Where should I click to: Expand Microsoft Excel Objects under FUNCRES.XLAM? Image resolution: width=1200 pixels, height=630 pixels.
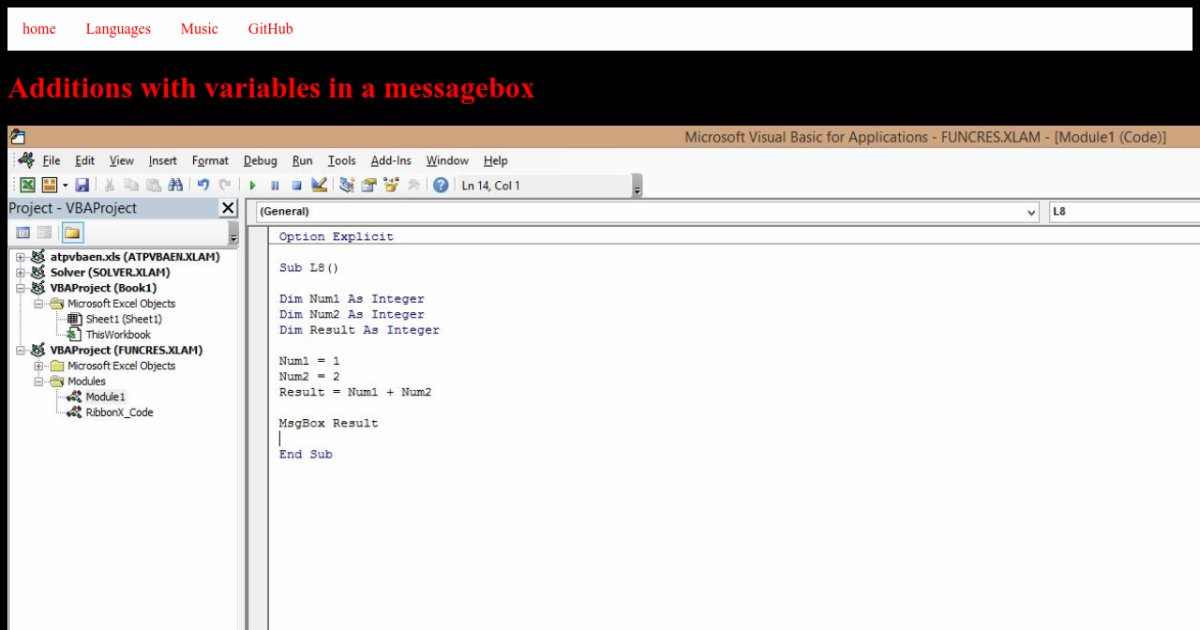click(39, 366)
